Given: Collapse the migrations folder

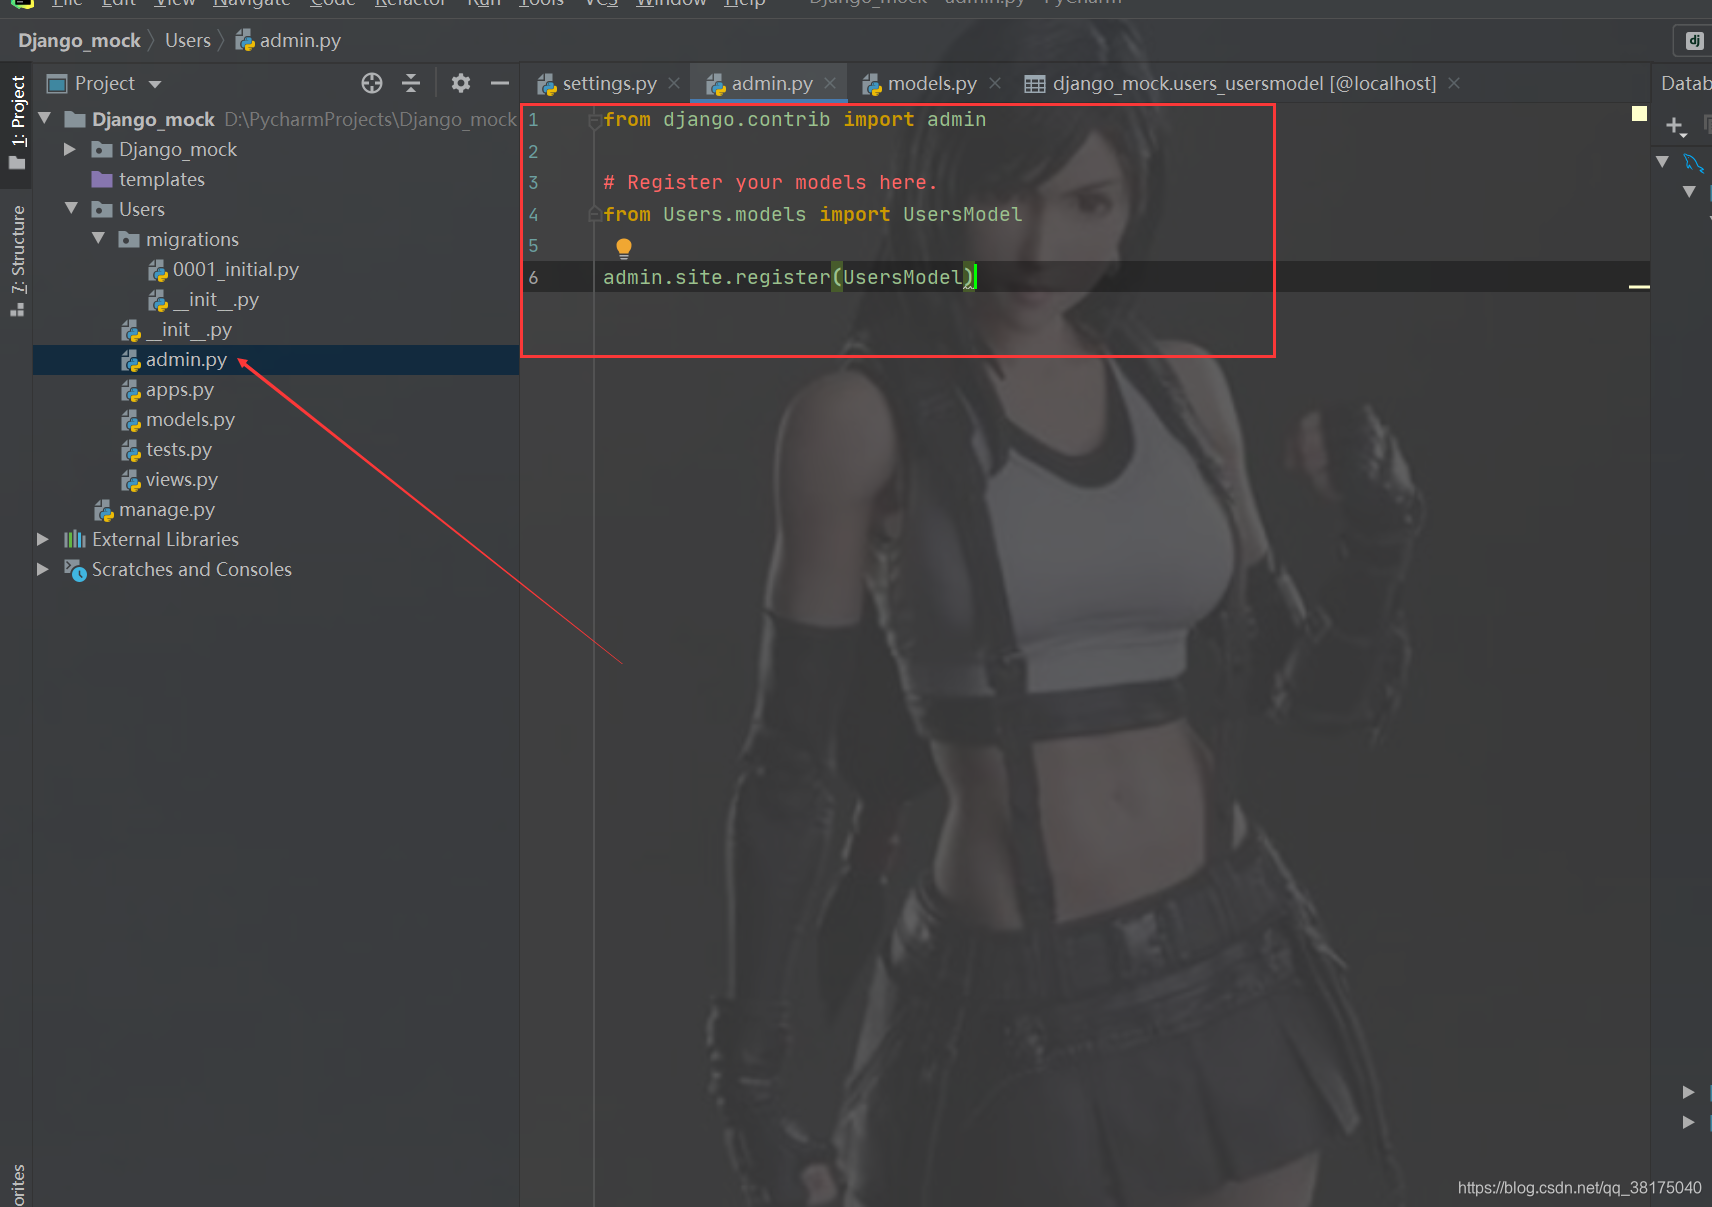Looking at the screenshot, I should click(x=98, y=239).
